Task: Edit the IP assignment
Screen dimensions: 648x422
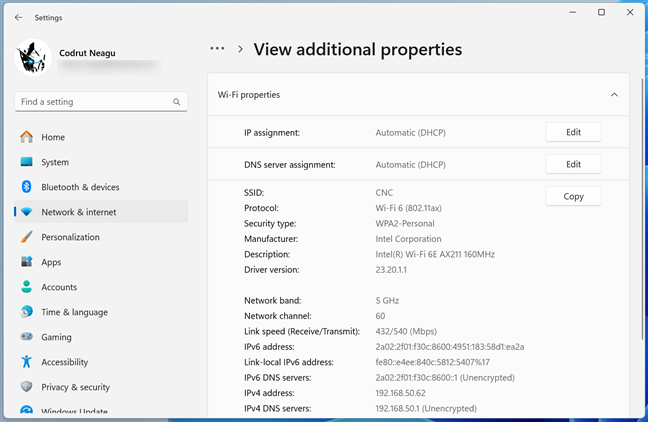Action: click(573, 132)
